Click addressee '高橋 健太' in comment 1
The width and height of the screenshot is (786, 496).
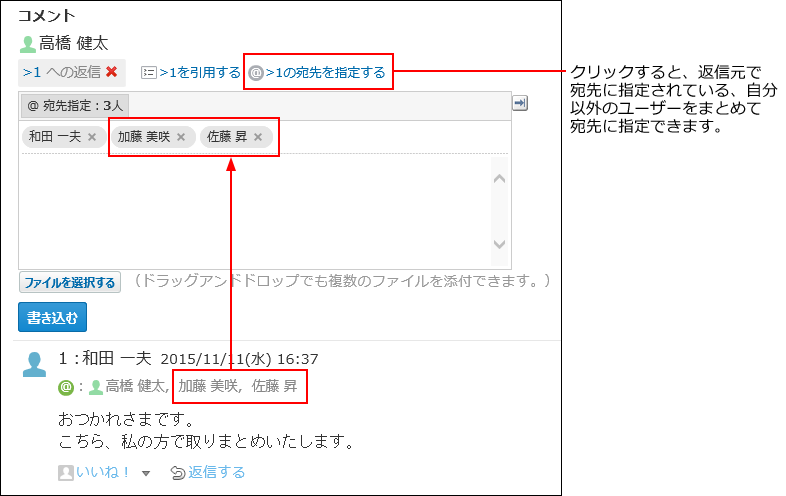[x=135, y=386]
